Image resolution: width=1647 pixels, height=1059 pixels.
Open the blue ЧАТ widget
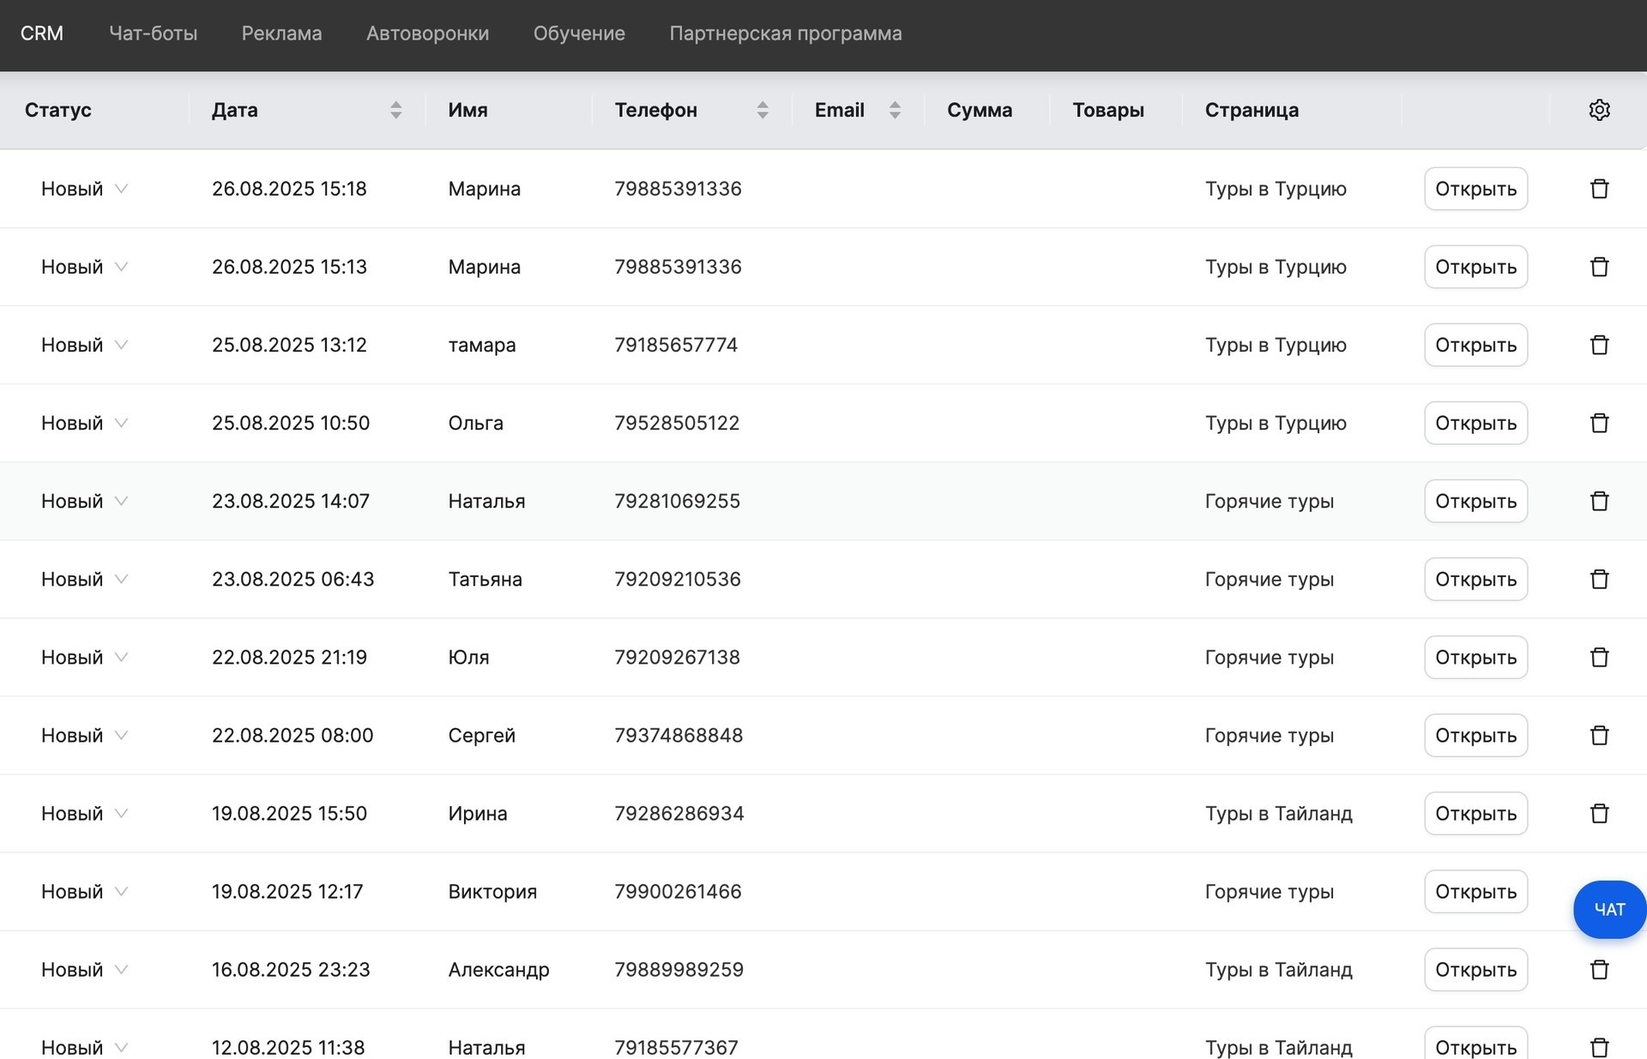(1608, 909)
